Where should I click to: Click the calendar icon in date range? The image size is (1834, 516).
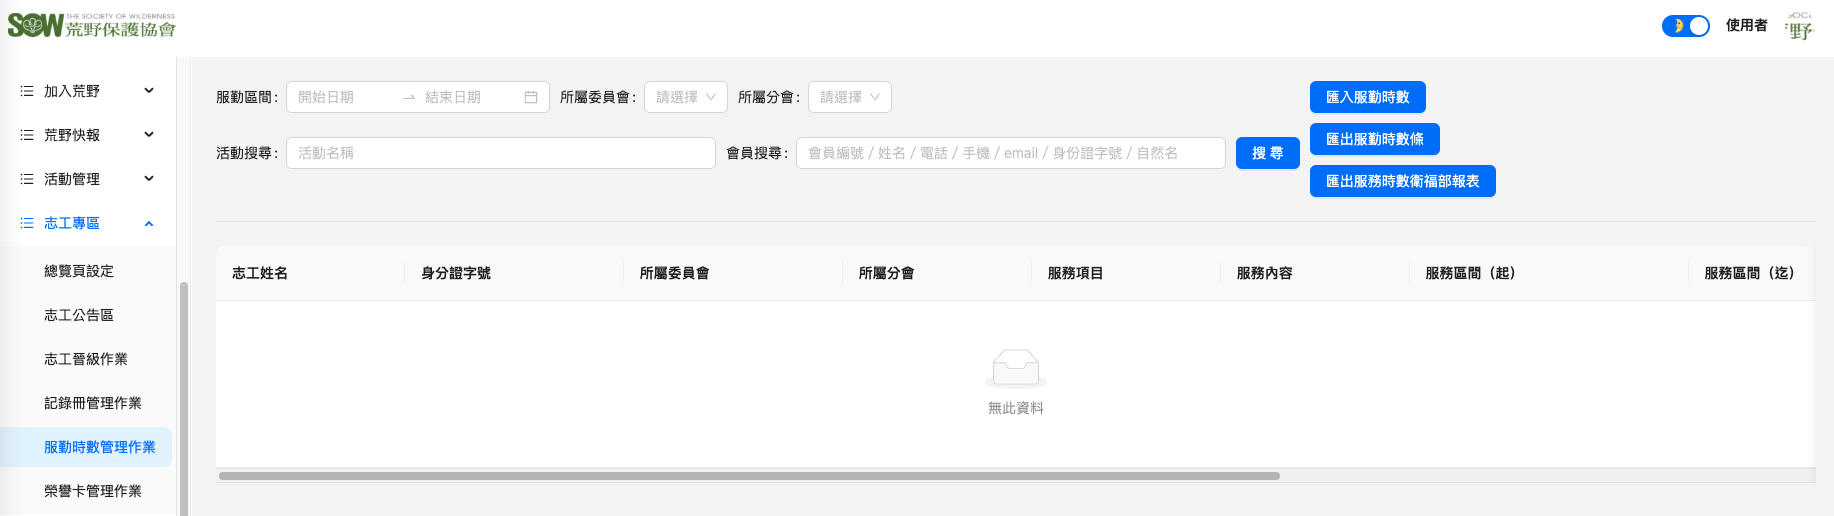(x=531, y=97)
